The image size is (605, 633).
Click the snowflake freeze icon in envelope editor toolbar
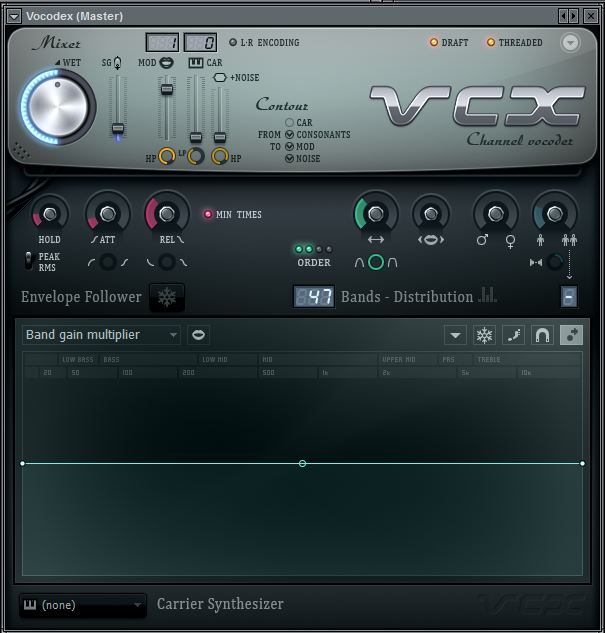pos(484,335)
